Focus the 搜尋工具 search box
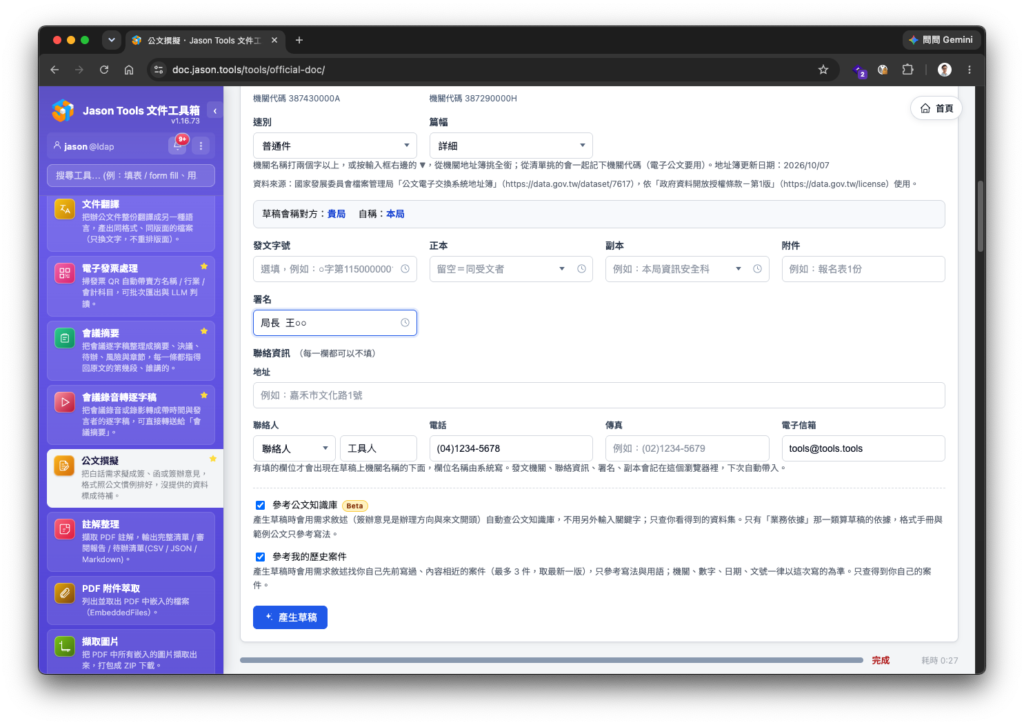Image resolution: width=1024 pixels, height=725 pixels. 131,176
